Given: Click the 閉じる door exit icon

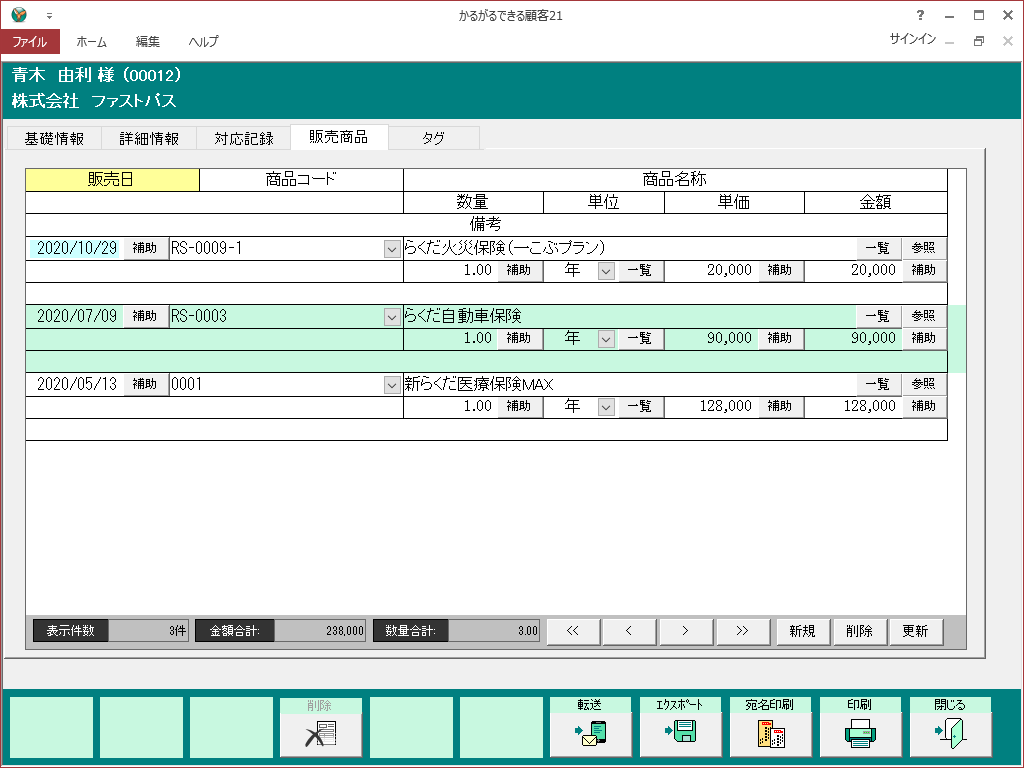Looking at the screenshot, I should tap(951, 734).
